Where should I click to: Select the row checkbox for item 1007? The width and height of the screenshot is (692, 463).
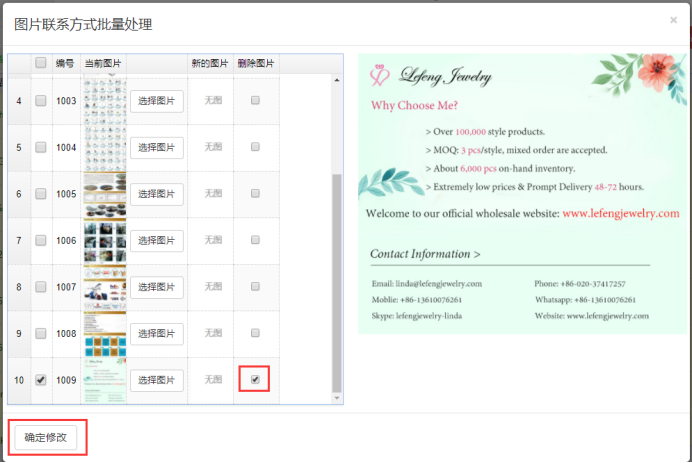41,287
